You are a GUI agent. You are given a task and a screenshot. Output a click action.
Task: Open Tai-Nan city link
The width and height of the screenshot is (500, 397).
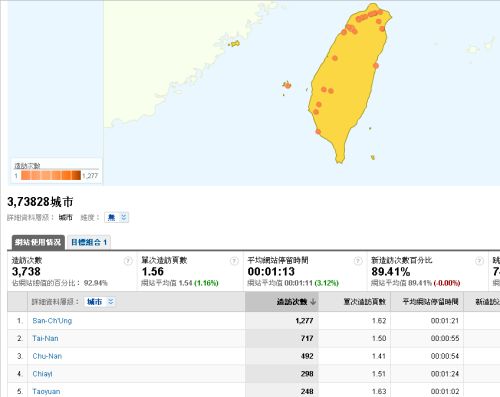[x=45, y=338]
